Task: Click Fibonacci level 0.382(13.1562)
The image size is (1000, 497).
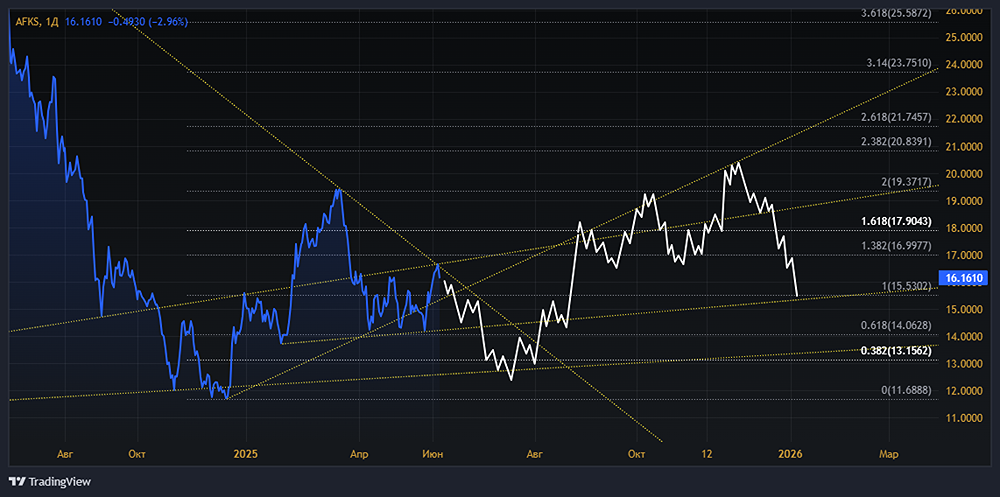Action: tap(897, 350)
